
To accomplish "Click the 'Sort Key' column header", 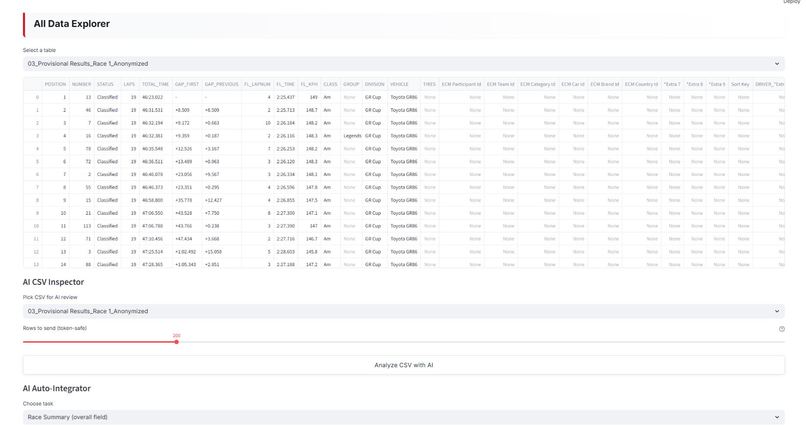I will (740, 84).
